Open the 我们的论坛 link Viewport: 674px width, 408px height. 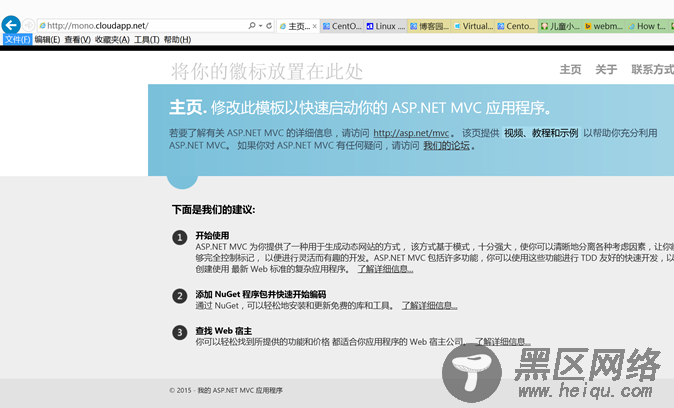(446, 146)
